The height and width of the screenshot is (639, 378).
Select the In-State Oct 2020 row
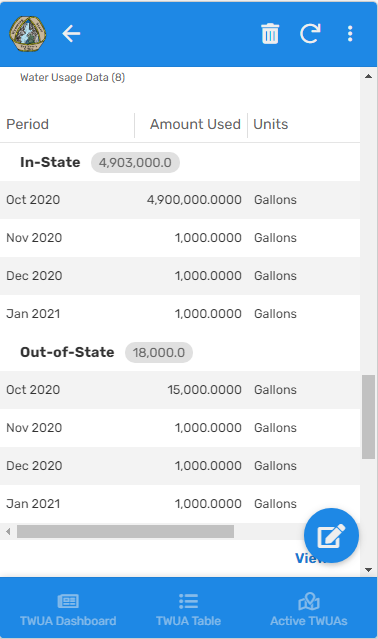[180, 200]
